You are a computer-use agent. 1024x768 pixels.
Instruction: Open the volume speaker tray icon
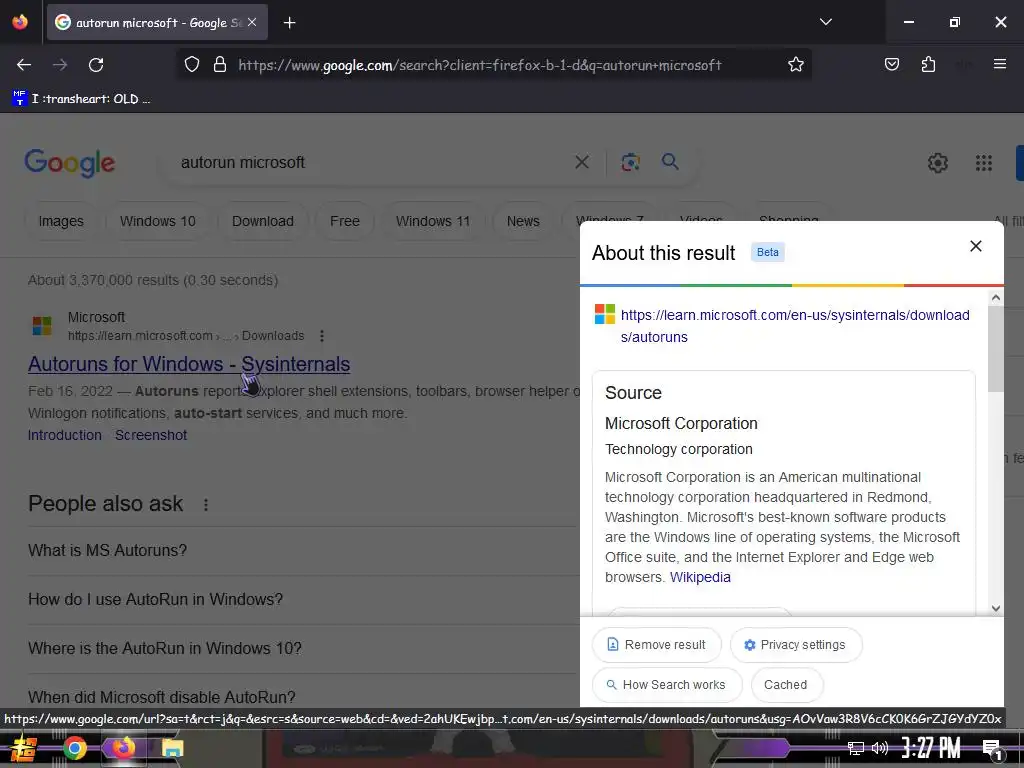tap(880, 748)
